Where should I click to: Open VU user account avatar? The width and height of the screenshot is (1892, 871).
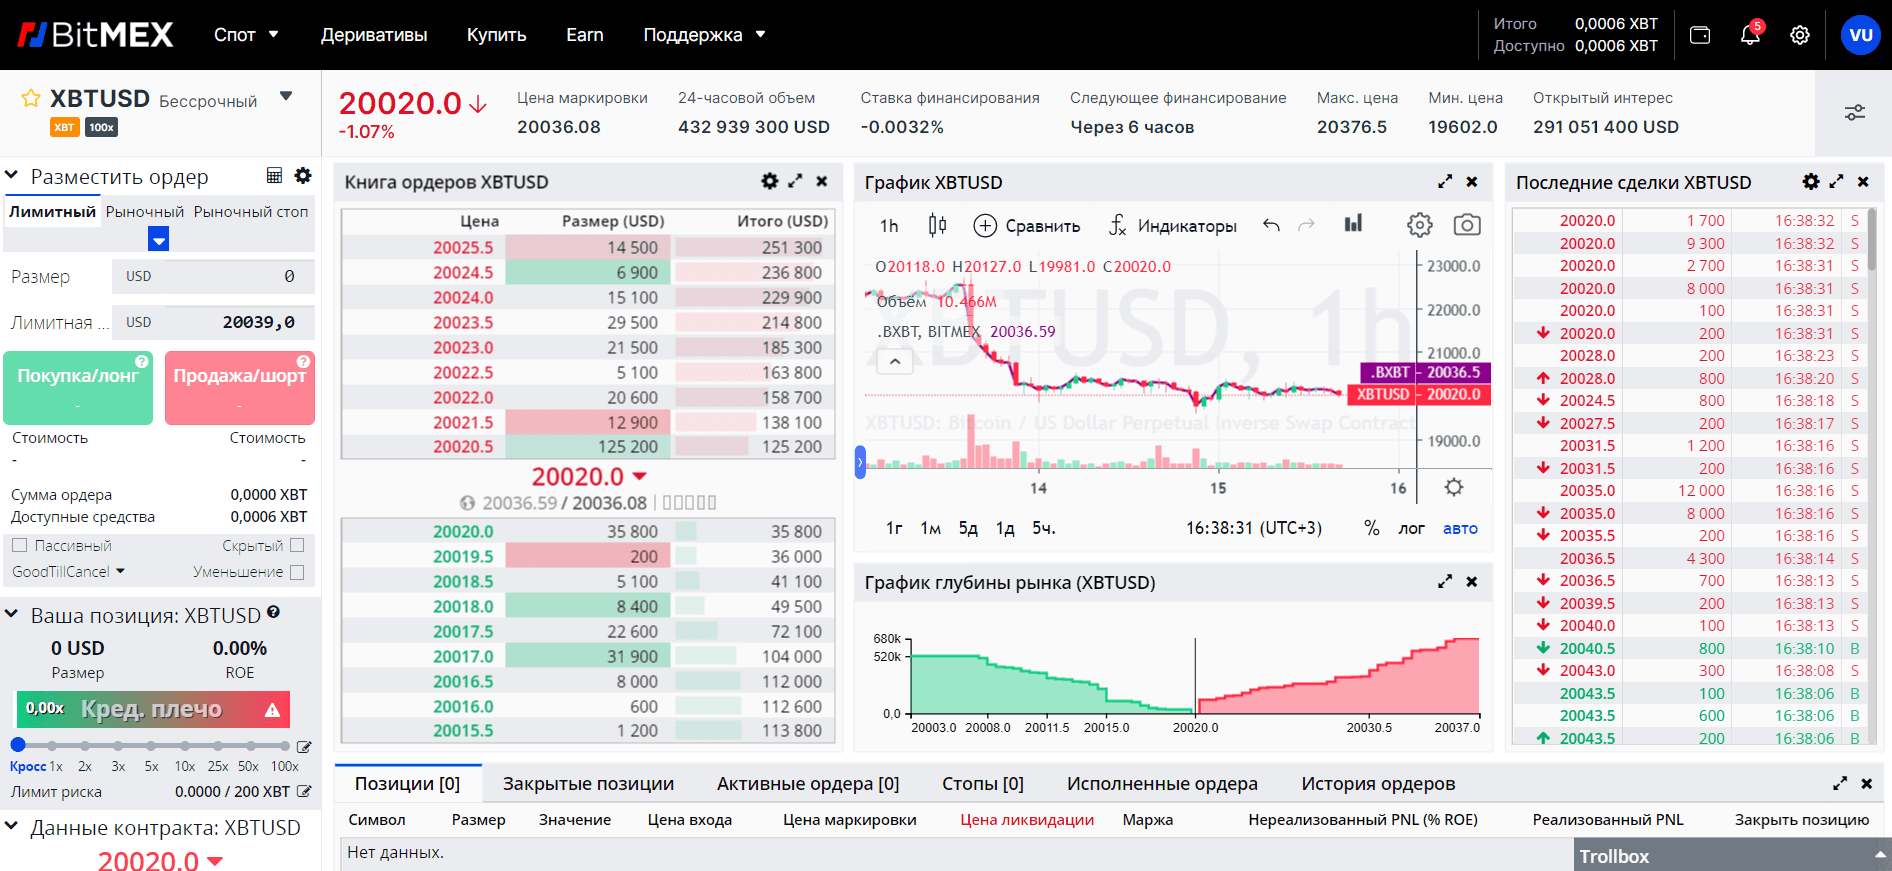point(1861,35)
